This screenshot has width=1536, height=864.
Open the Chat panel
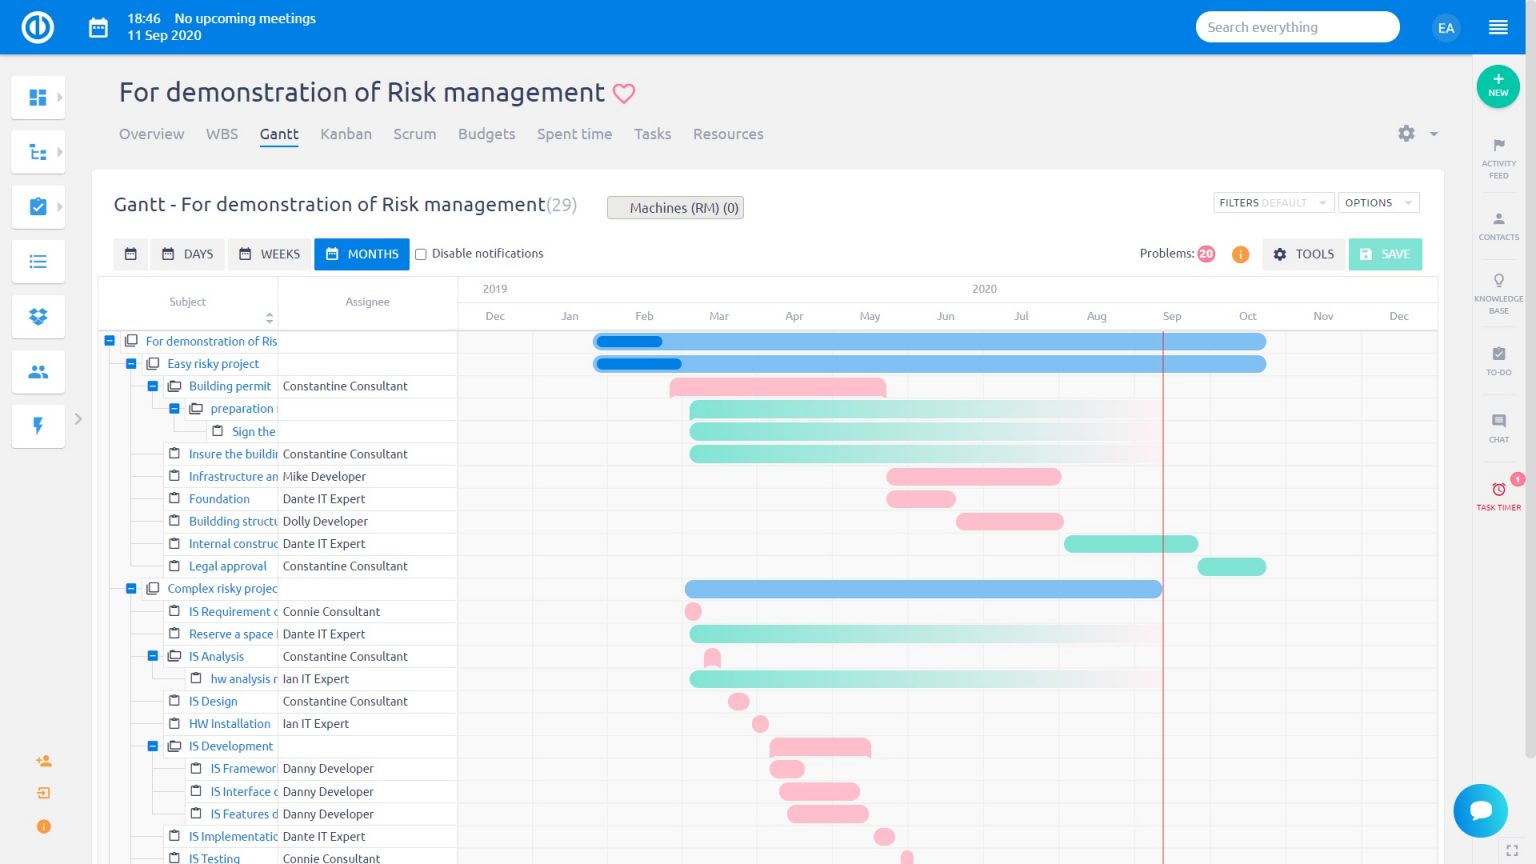coord(1498,428)
